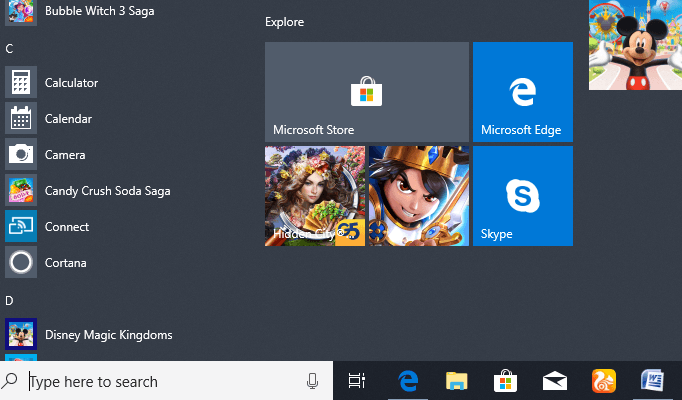Image resolution: width=682 pixels, height=400 pixels.
Task: Open File Explorer from the taskbar
Action: (x=457, y=381)
